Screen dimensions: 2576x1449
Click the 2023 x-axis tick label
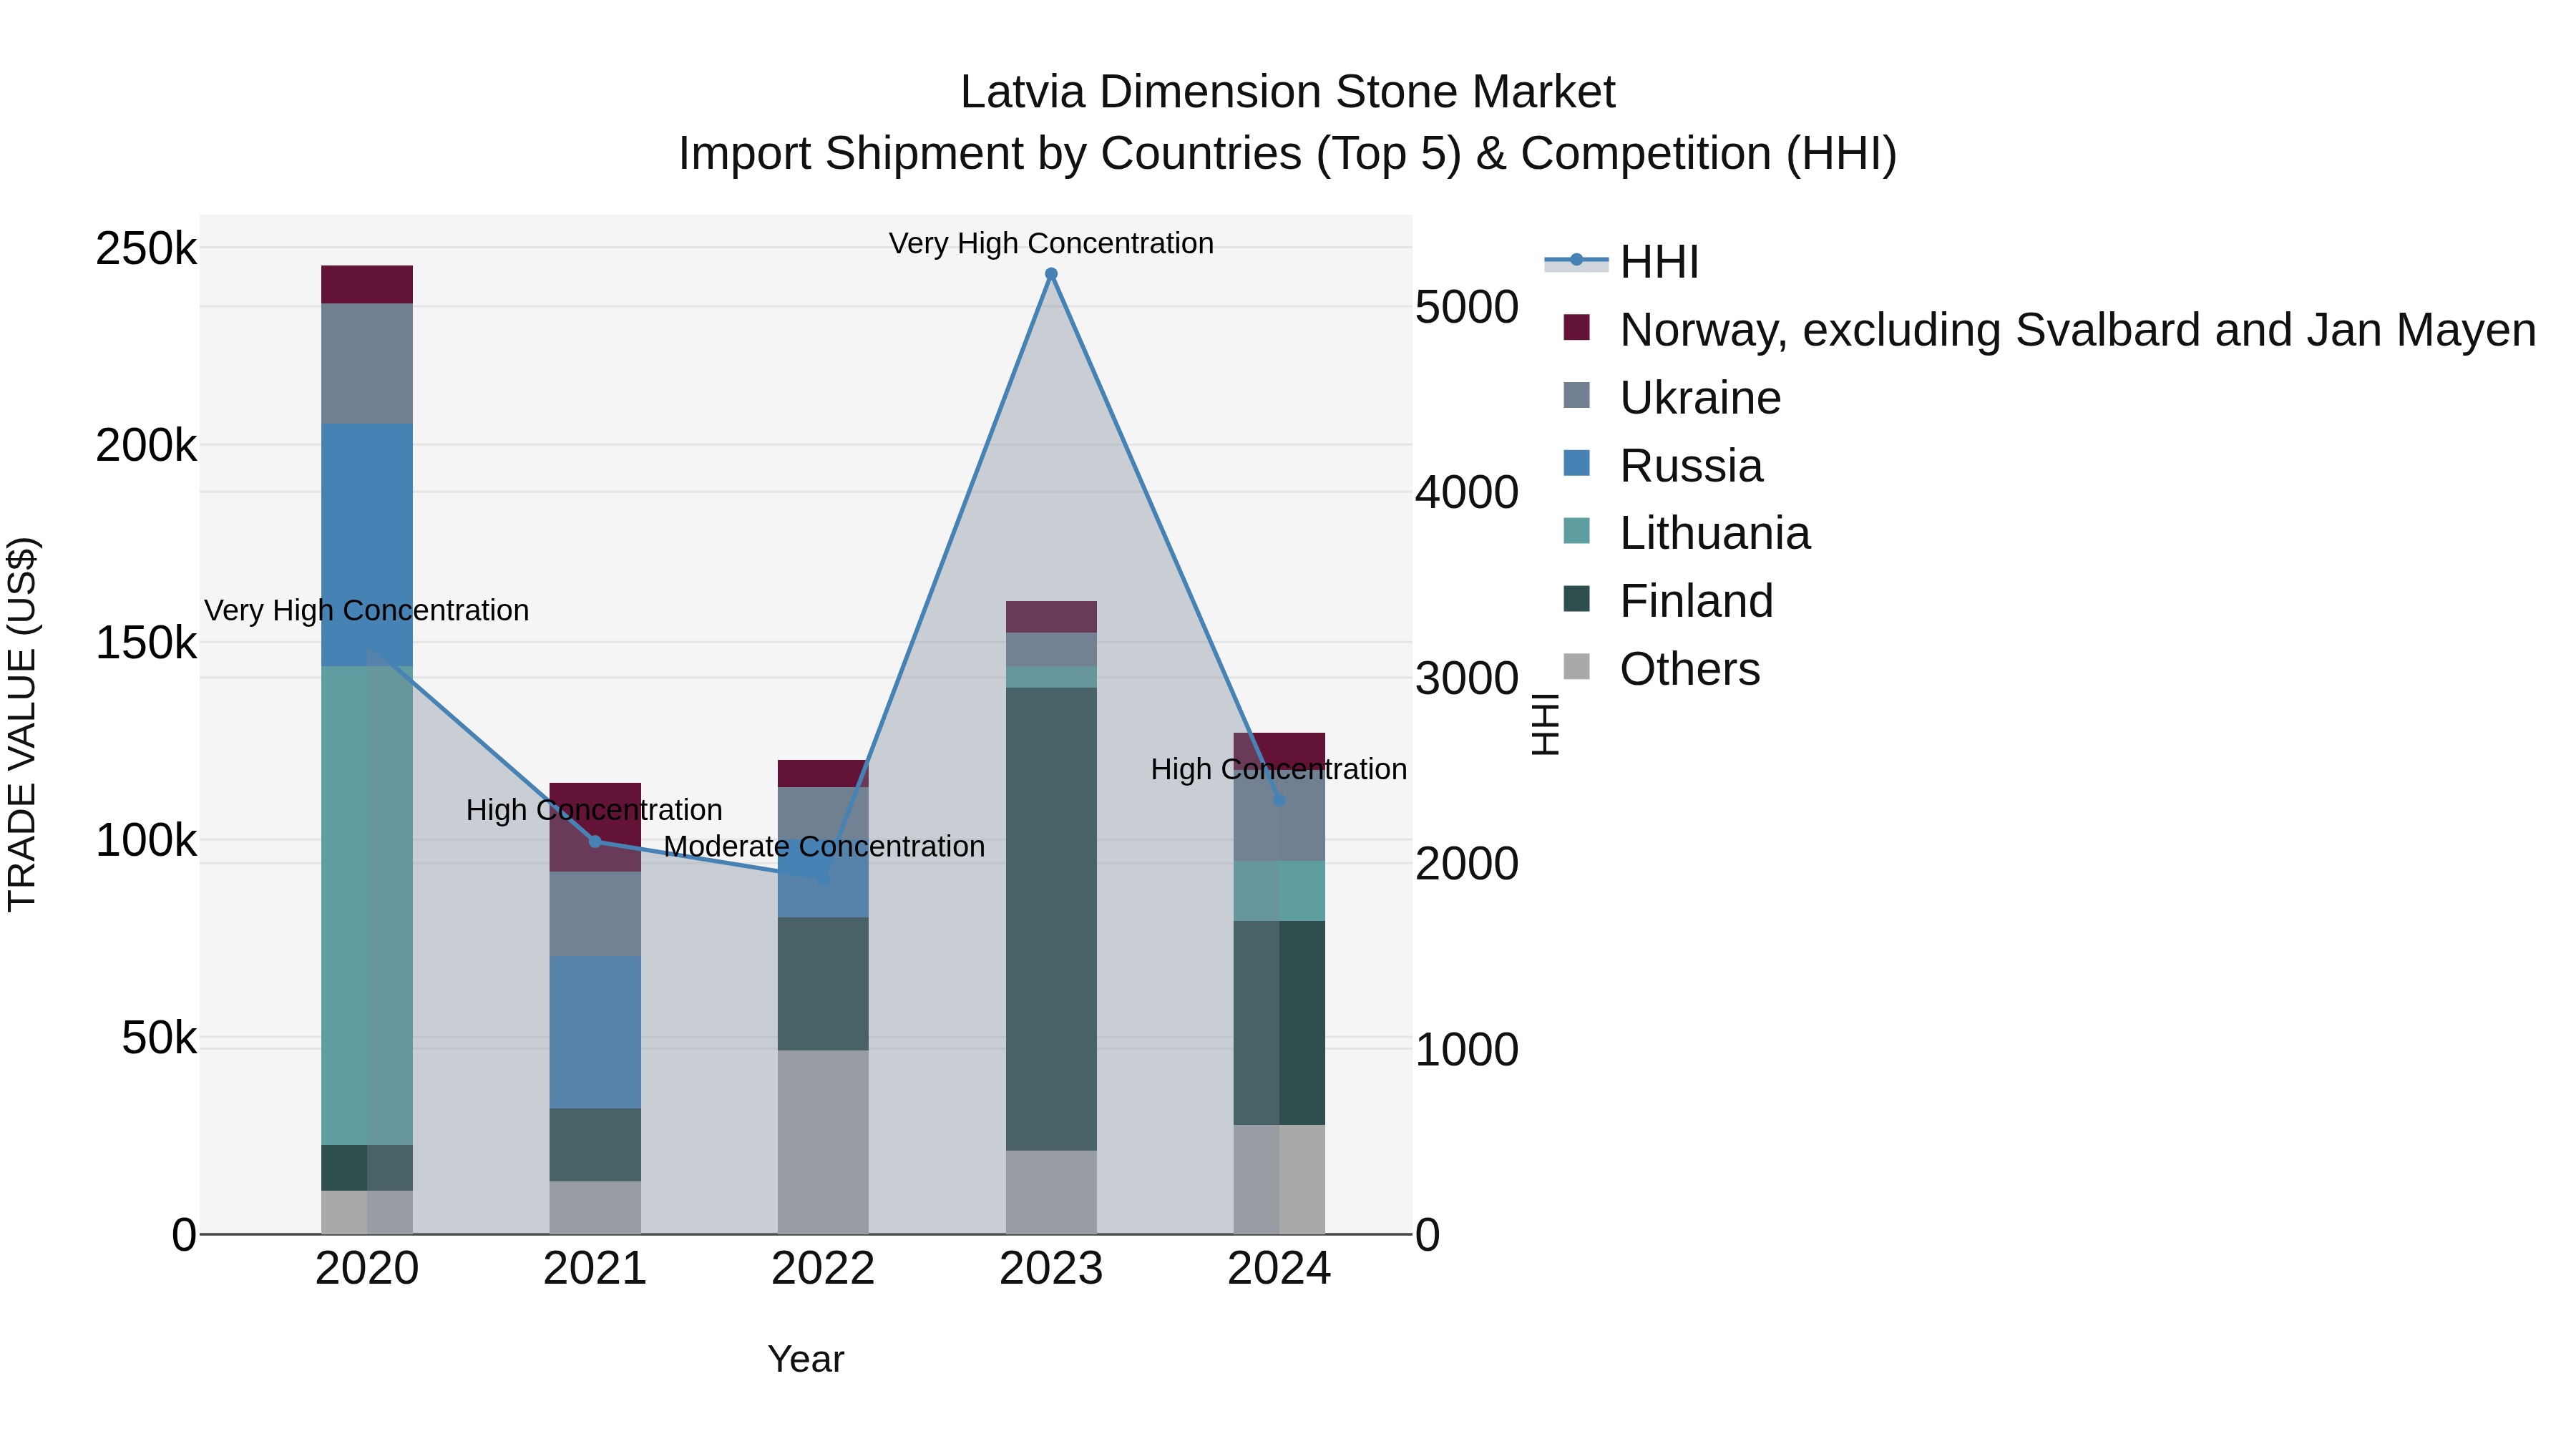1051,1269
